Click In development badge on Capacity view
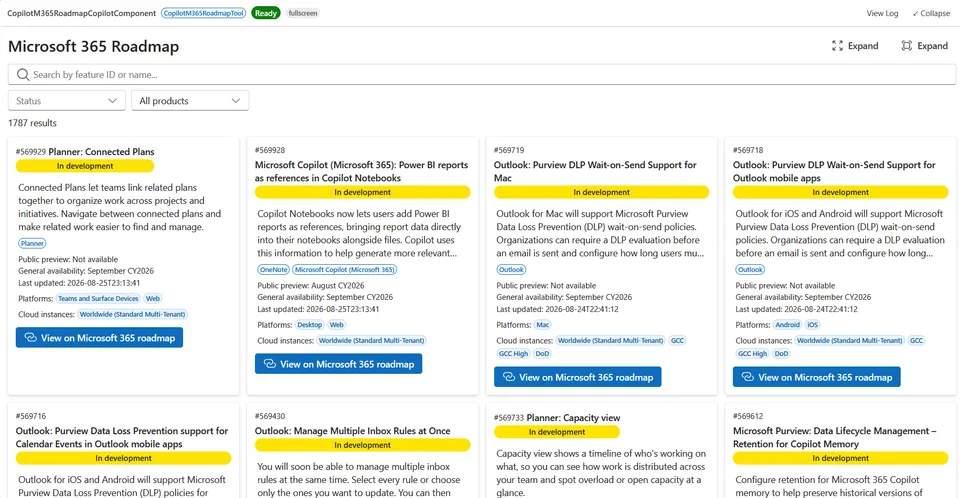 [557, 432]
